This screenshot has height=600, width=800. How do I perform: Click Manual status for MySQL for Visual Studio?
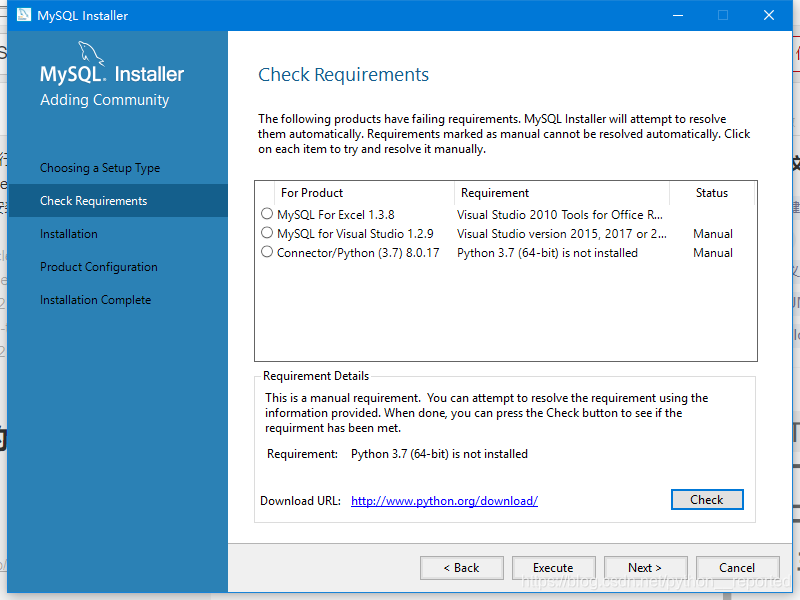click(713, 234)
